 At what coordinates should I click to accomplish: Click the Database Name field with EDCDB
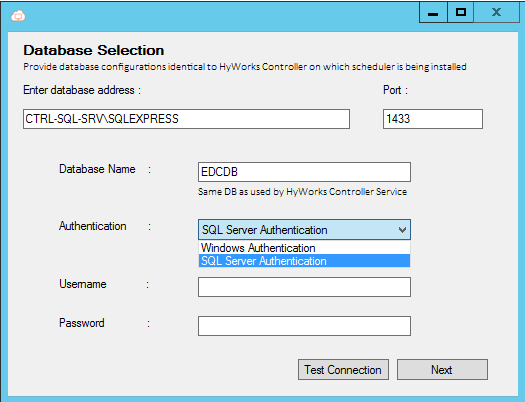pos(304,172)
